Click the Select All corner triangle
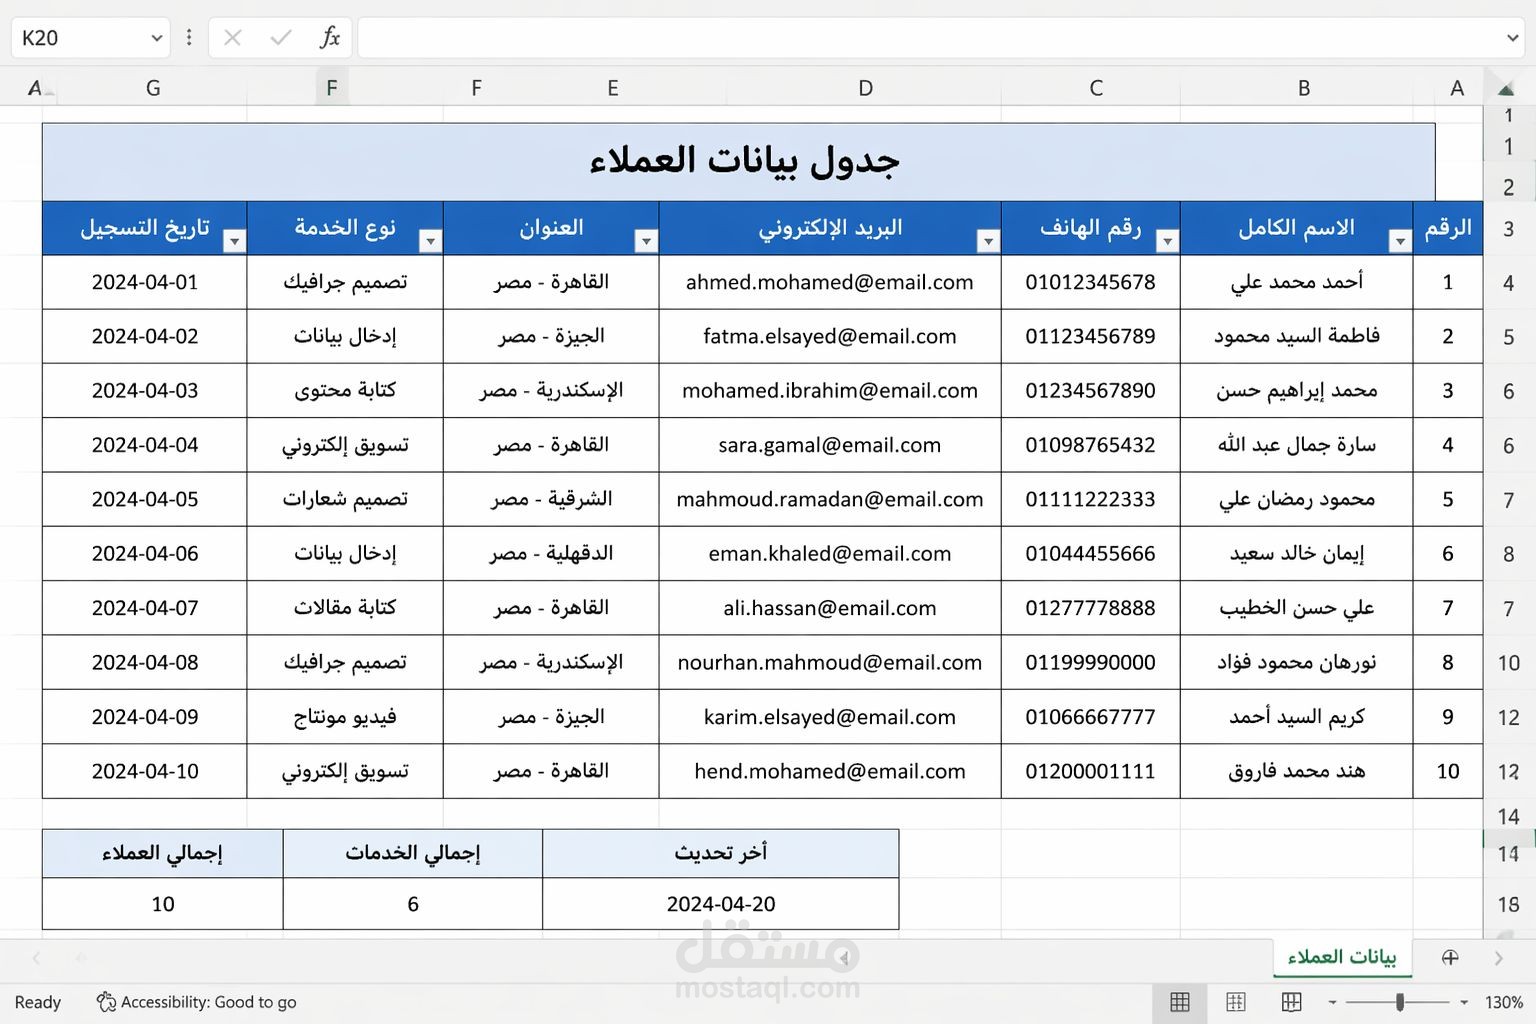Image resolution: width=1536 pixels, height=1024 pixels. (1505, 89)
